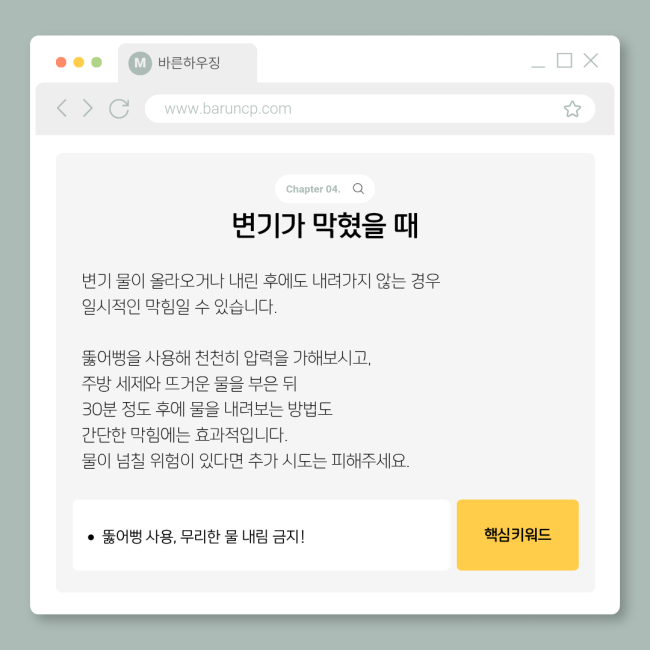
Task: Click the yellow dot window control
Action: pyautogui.click(x=79, y=62)
